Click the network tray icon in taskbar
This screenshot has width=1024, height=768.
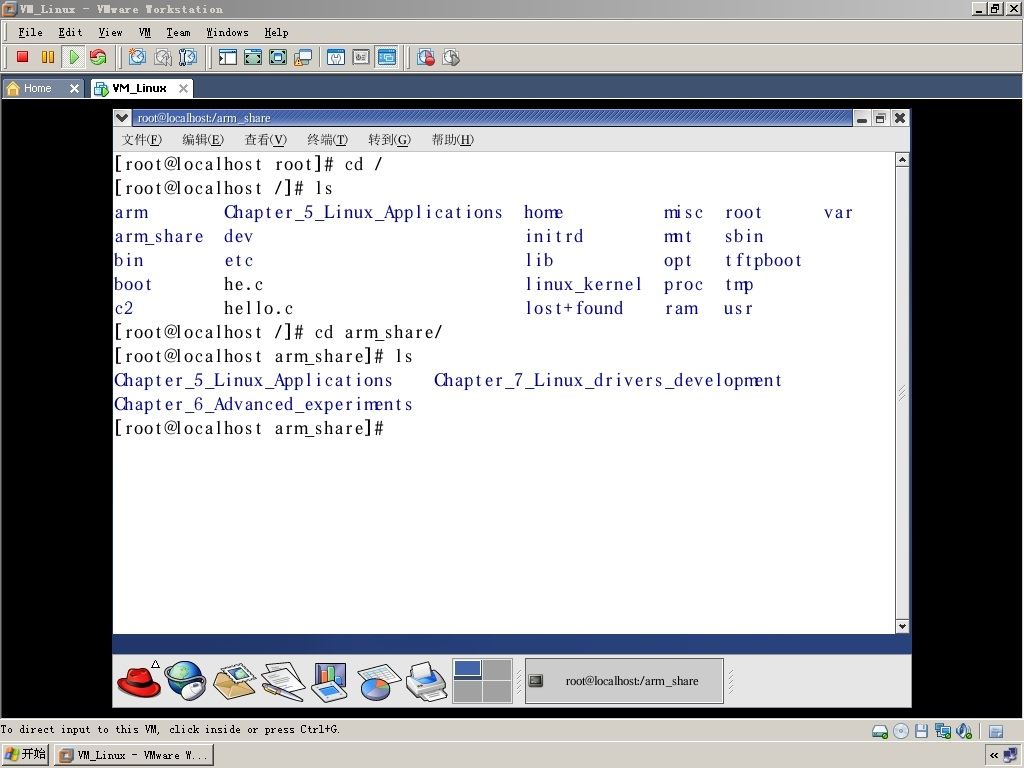coord(1010,756)
